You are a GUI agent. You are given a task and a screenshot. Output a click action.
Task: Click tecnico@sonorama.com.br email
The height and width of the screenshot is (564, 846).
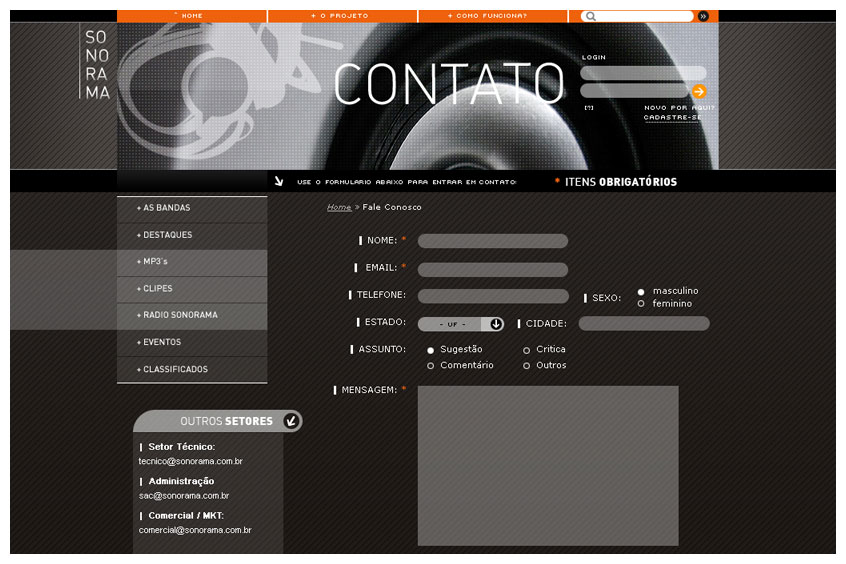click(x=190, y=461)
